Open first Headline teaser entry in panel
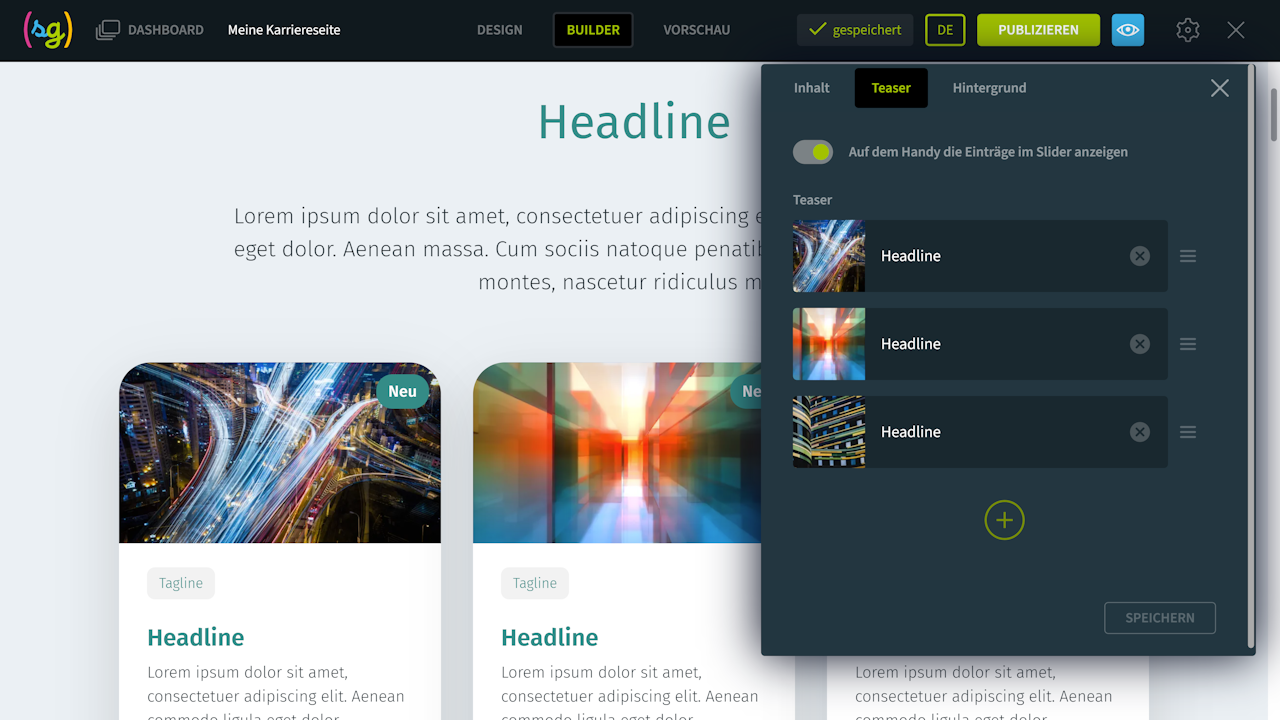The image size is (1280, 720). 980,256
